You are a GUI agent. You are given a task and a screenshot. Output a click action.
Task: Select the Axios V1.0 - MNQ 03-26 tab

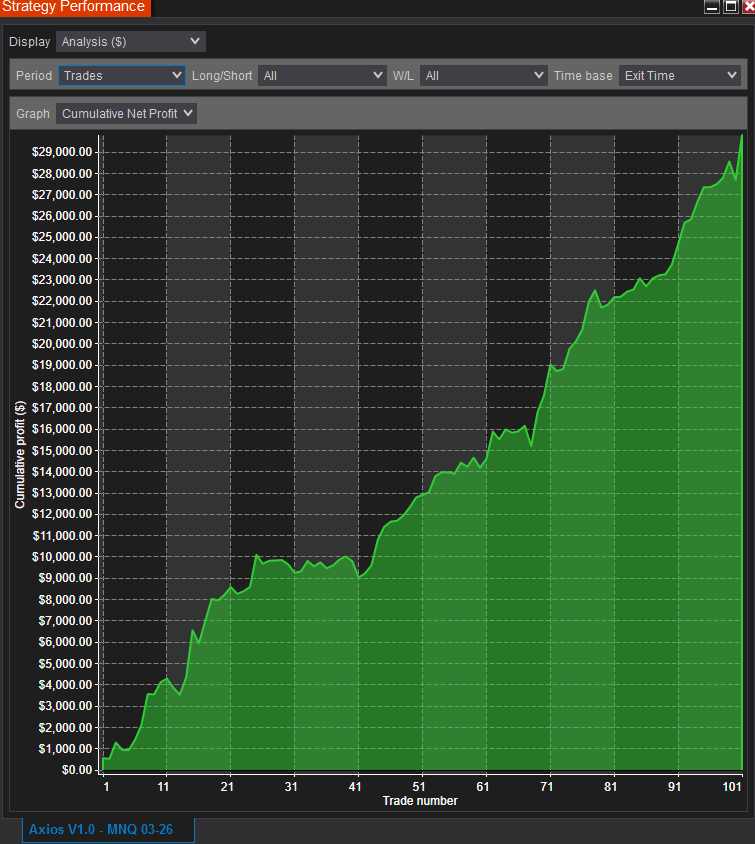[108, 830]
